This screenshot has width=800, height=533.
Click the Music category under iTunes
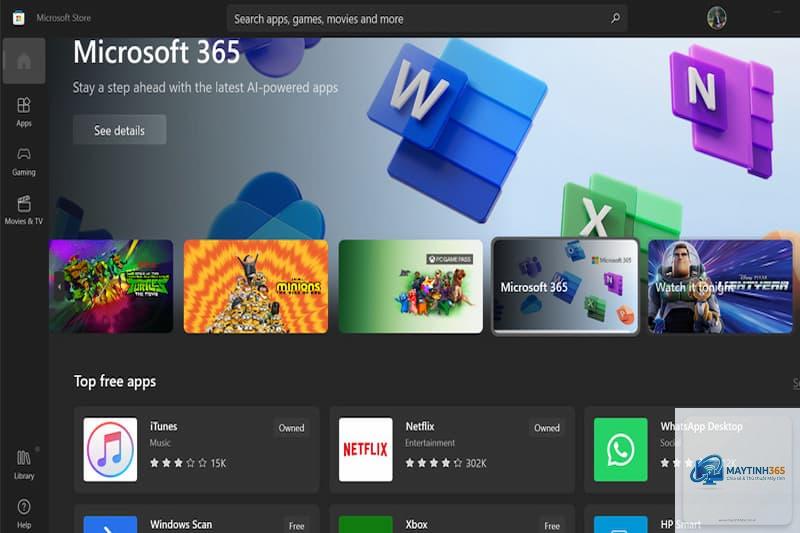coord(160,443)
